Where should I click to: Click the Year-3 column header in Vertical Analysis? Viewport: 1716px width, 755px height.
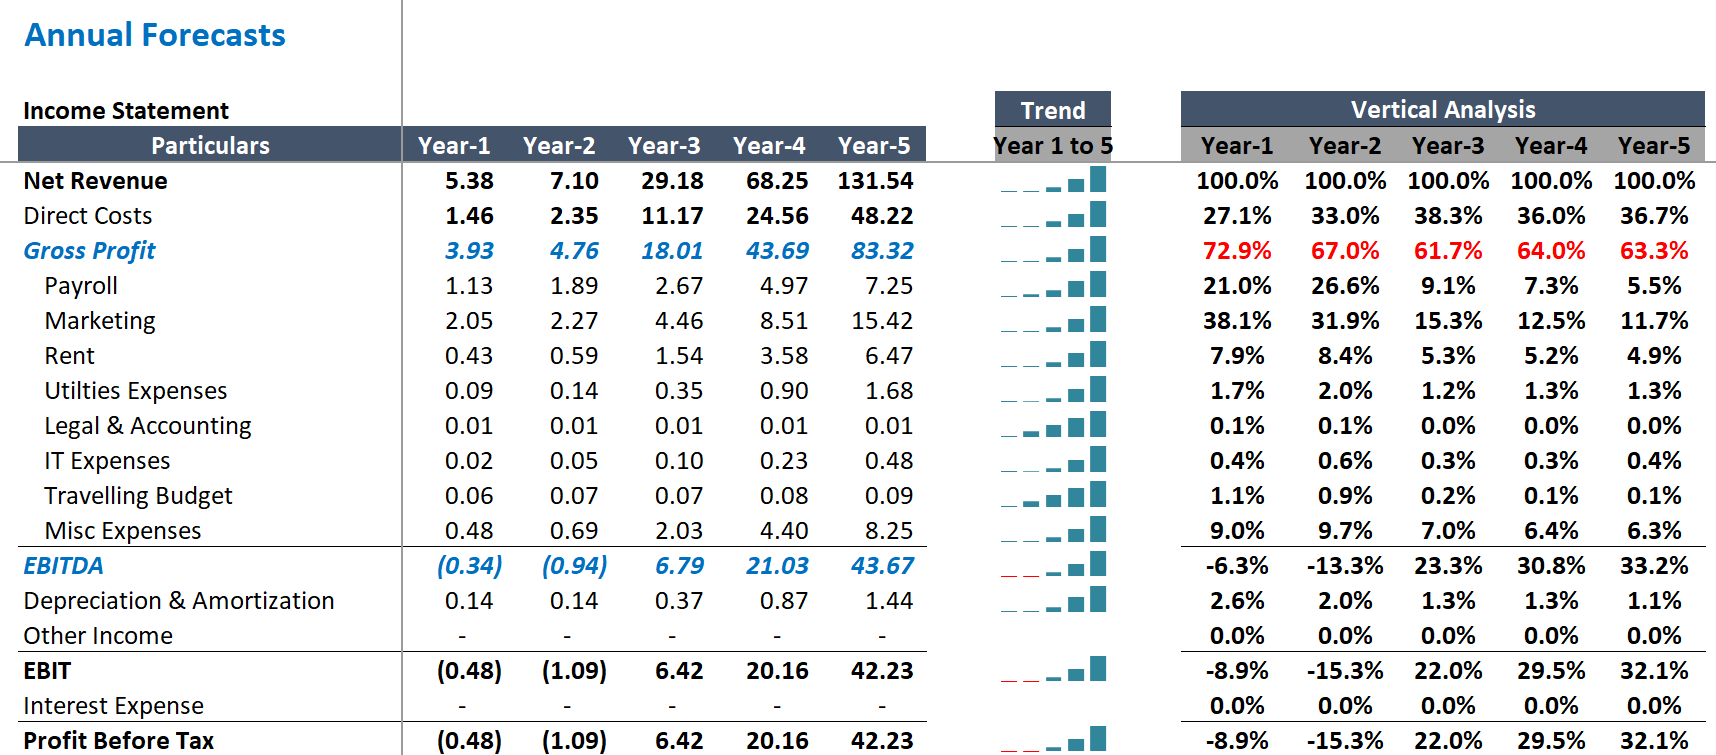pos(1447,146)
